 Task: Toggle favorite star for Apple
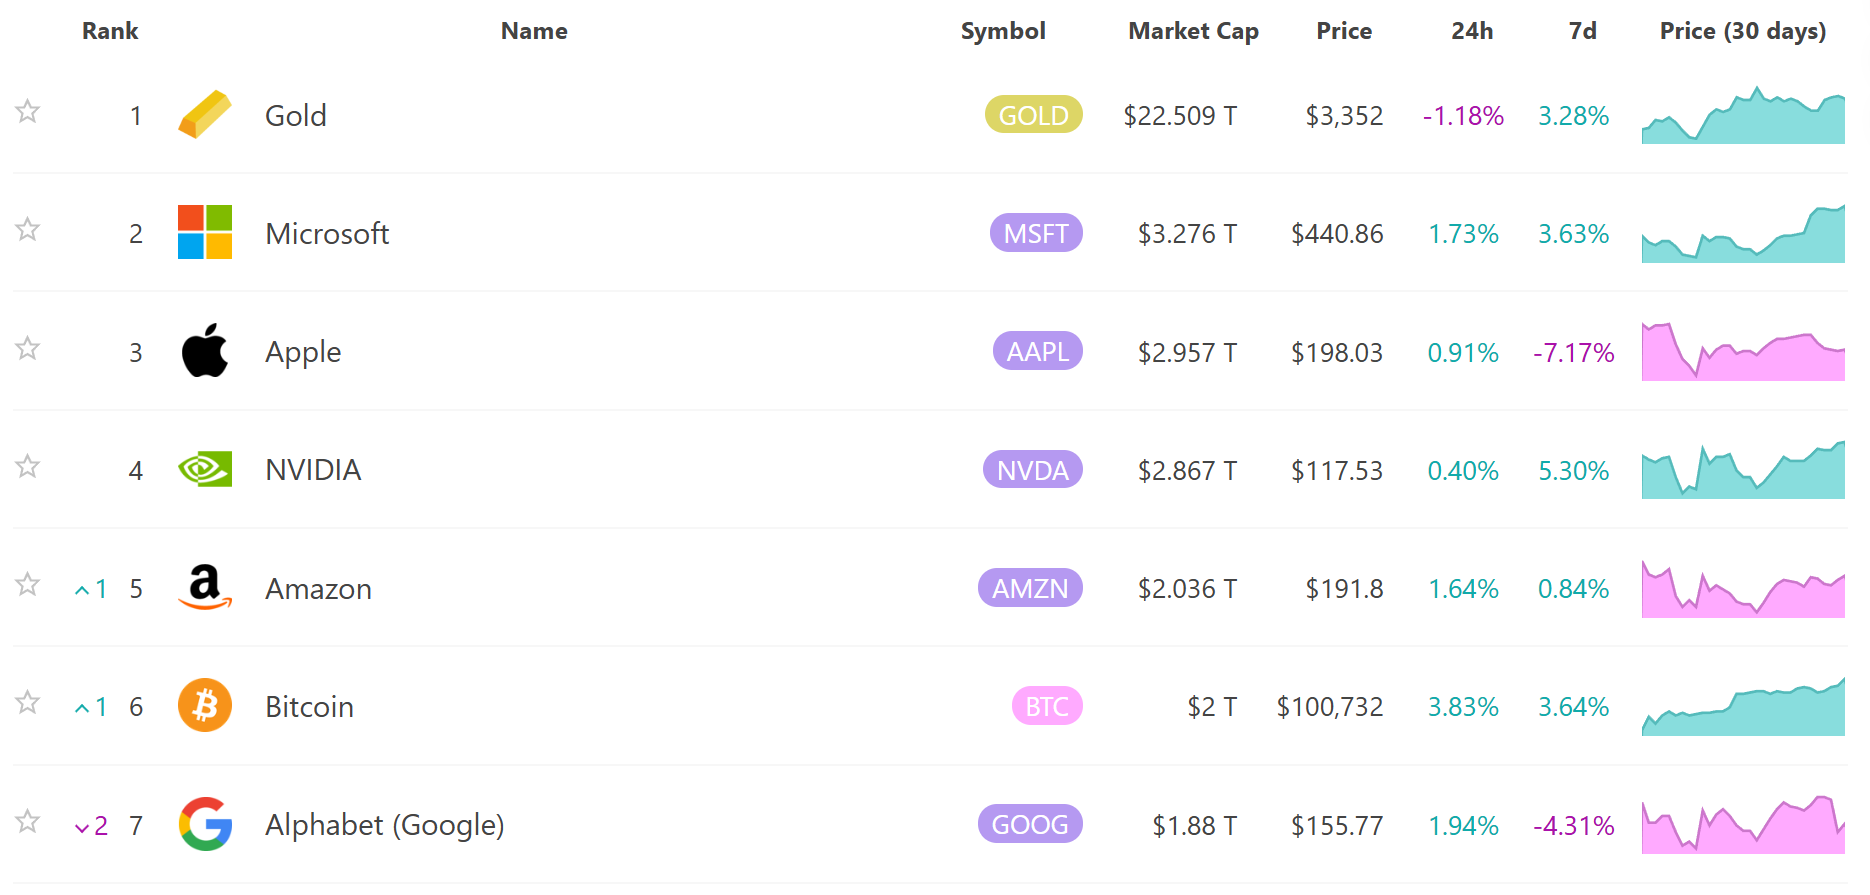[28, 348]
